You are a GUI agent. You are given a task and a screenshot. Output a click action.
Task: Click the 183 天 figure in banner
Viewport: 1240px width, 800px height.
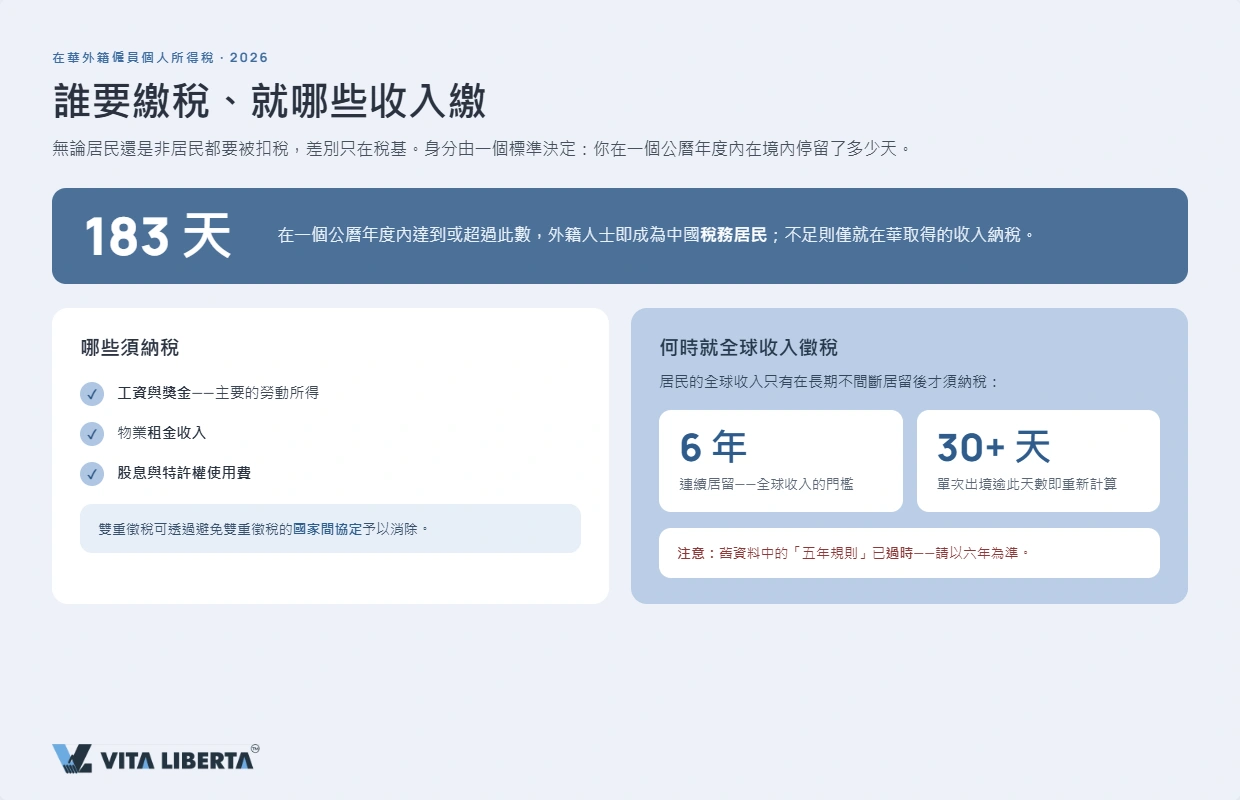coord(158,237)
